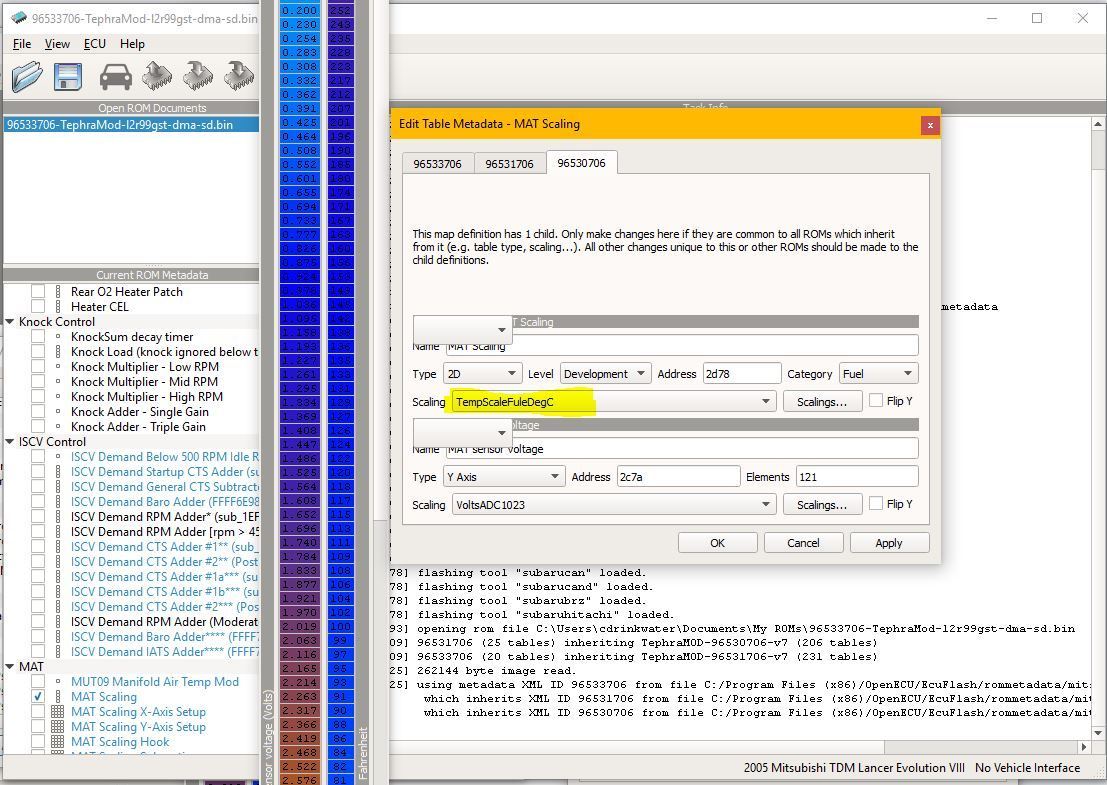The width and height of the screenshot is (1107, 785).
Task: Click the Apply button
Action: point(888,543)
